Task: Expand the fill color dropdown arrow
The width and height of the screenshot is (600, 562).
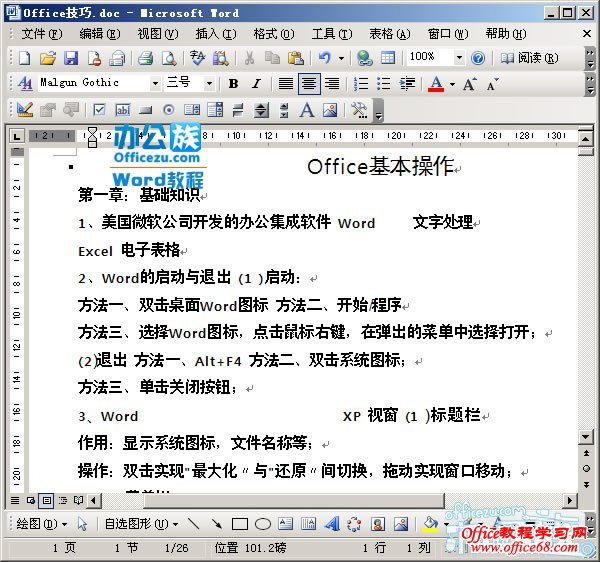Action: click(x=446, y=524)
